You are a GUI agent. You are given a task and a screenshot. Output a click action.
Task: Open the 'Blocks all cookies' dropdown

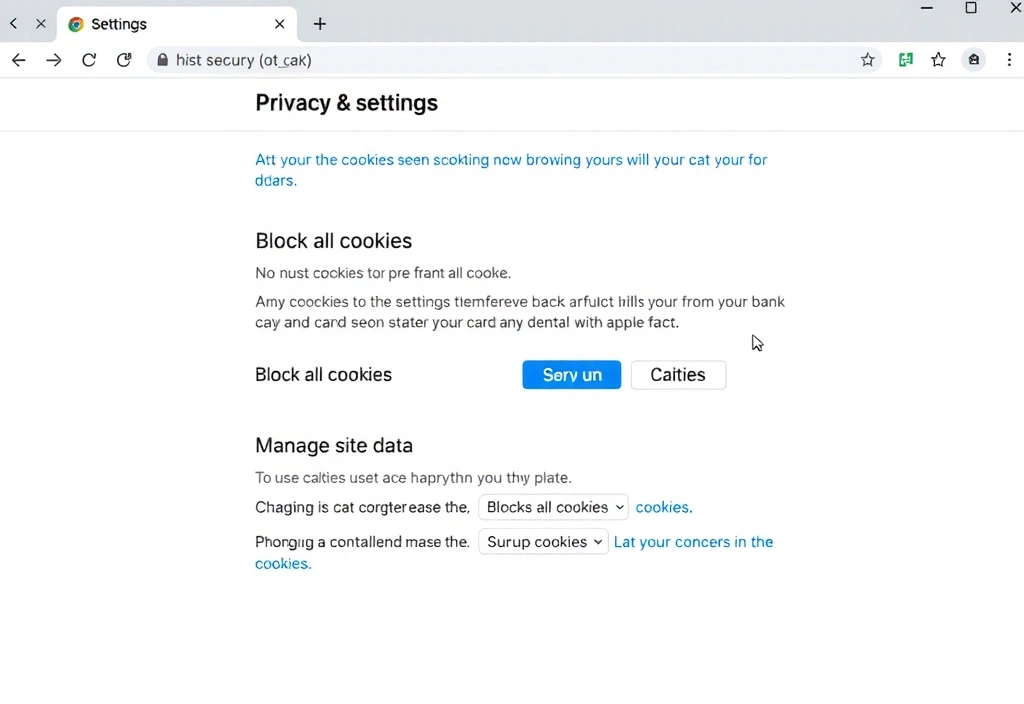click(x=552, y=507)
